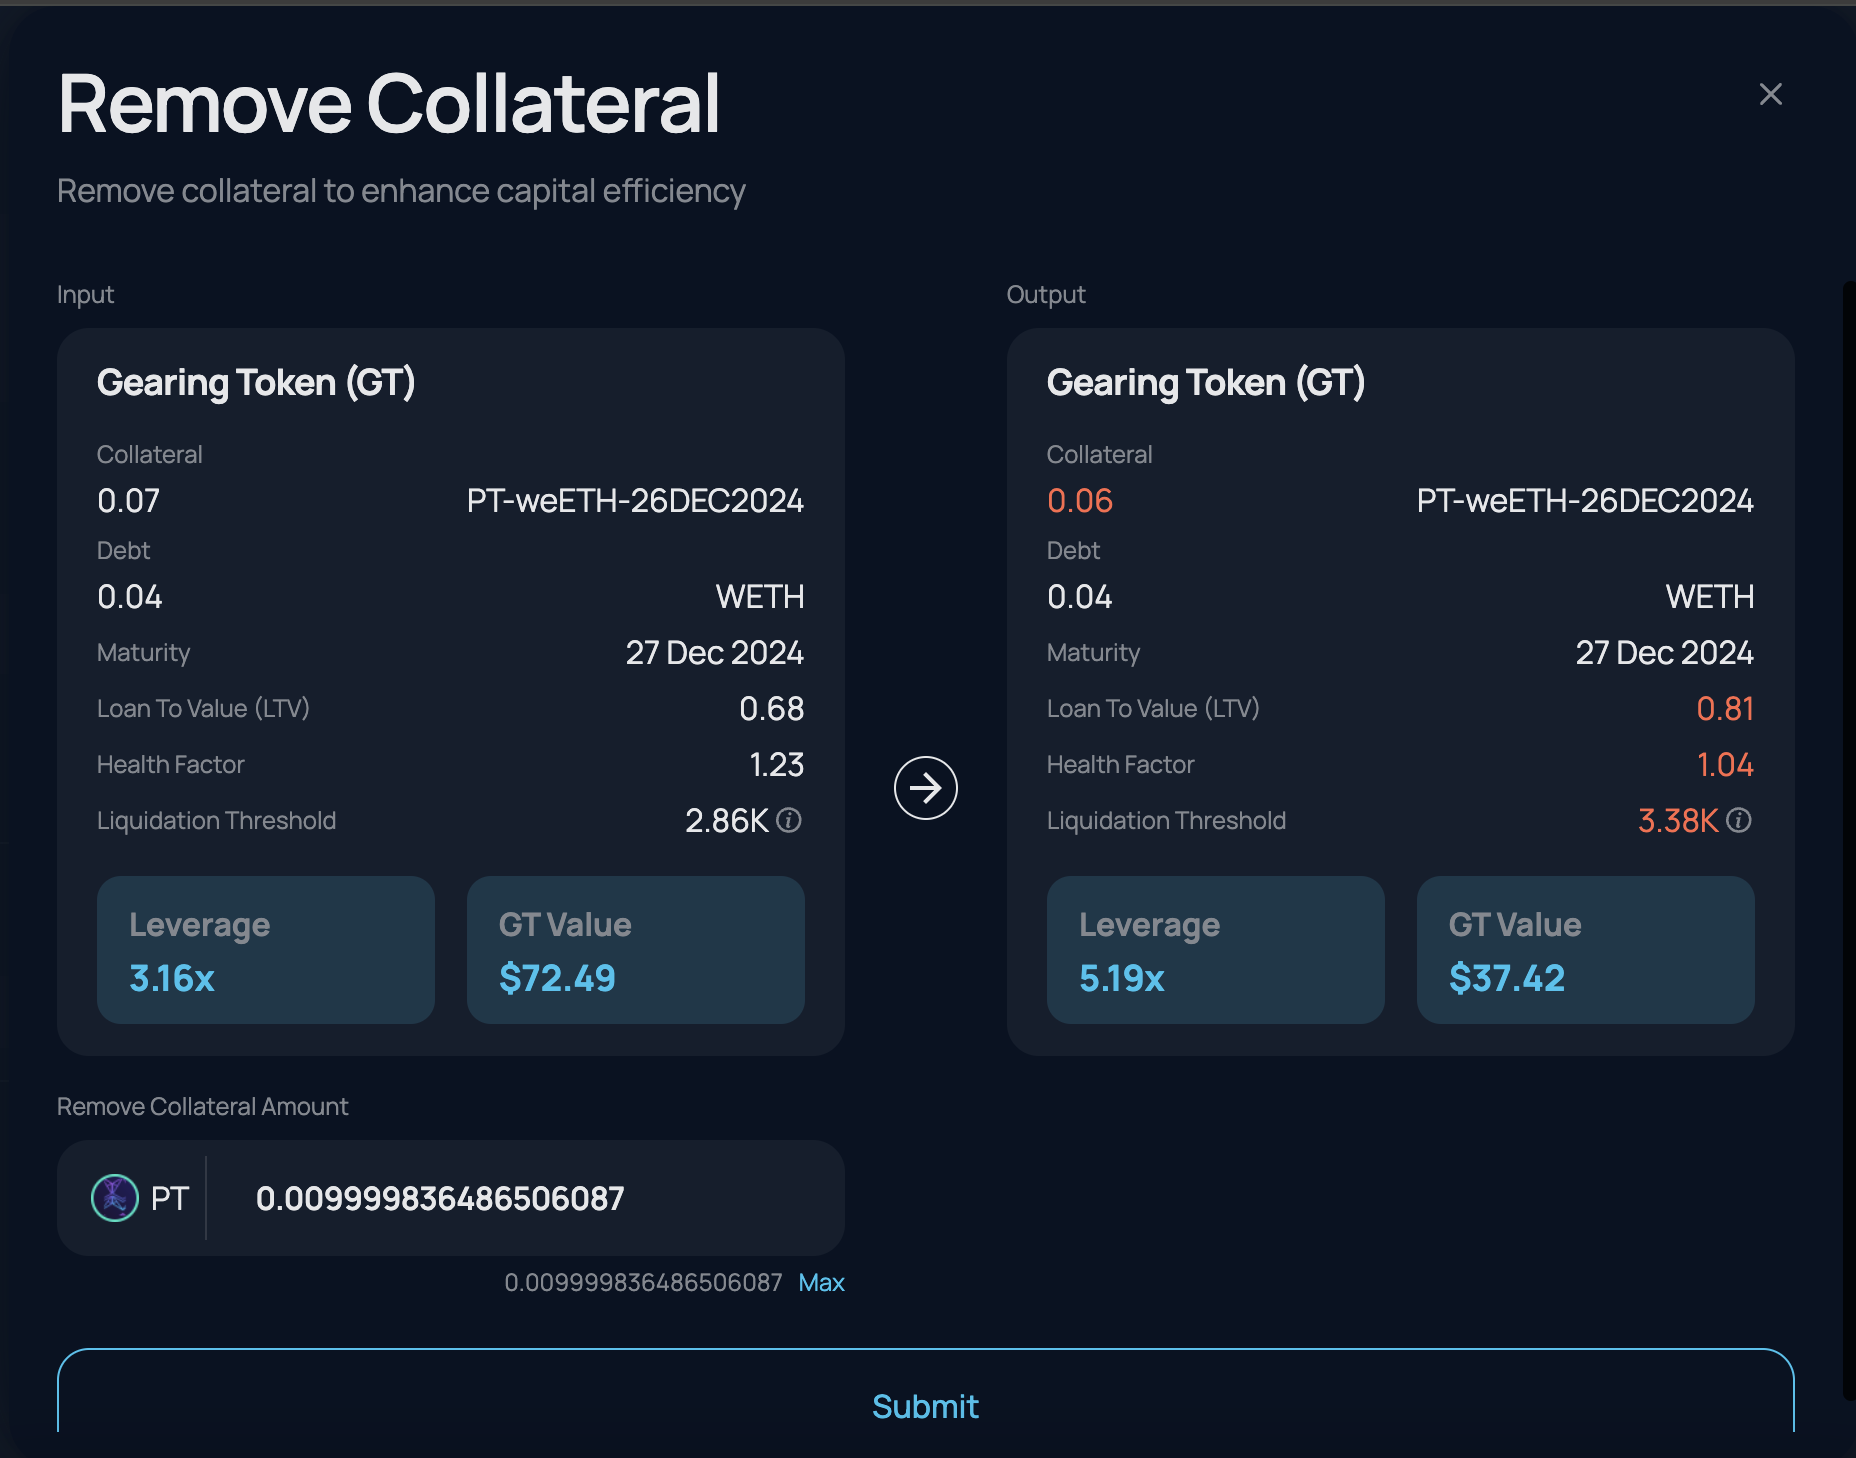Click the Remove Collateral heading
The width and height of the screenshot is (1856, 1458).
coord(389,104)
